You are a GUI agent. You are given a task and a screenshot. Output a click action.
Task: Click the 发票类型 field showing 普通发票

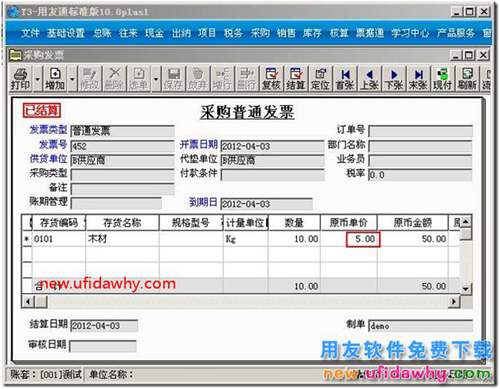[122, 131]
